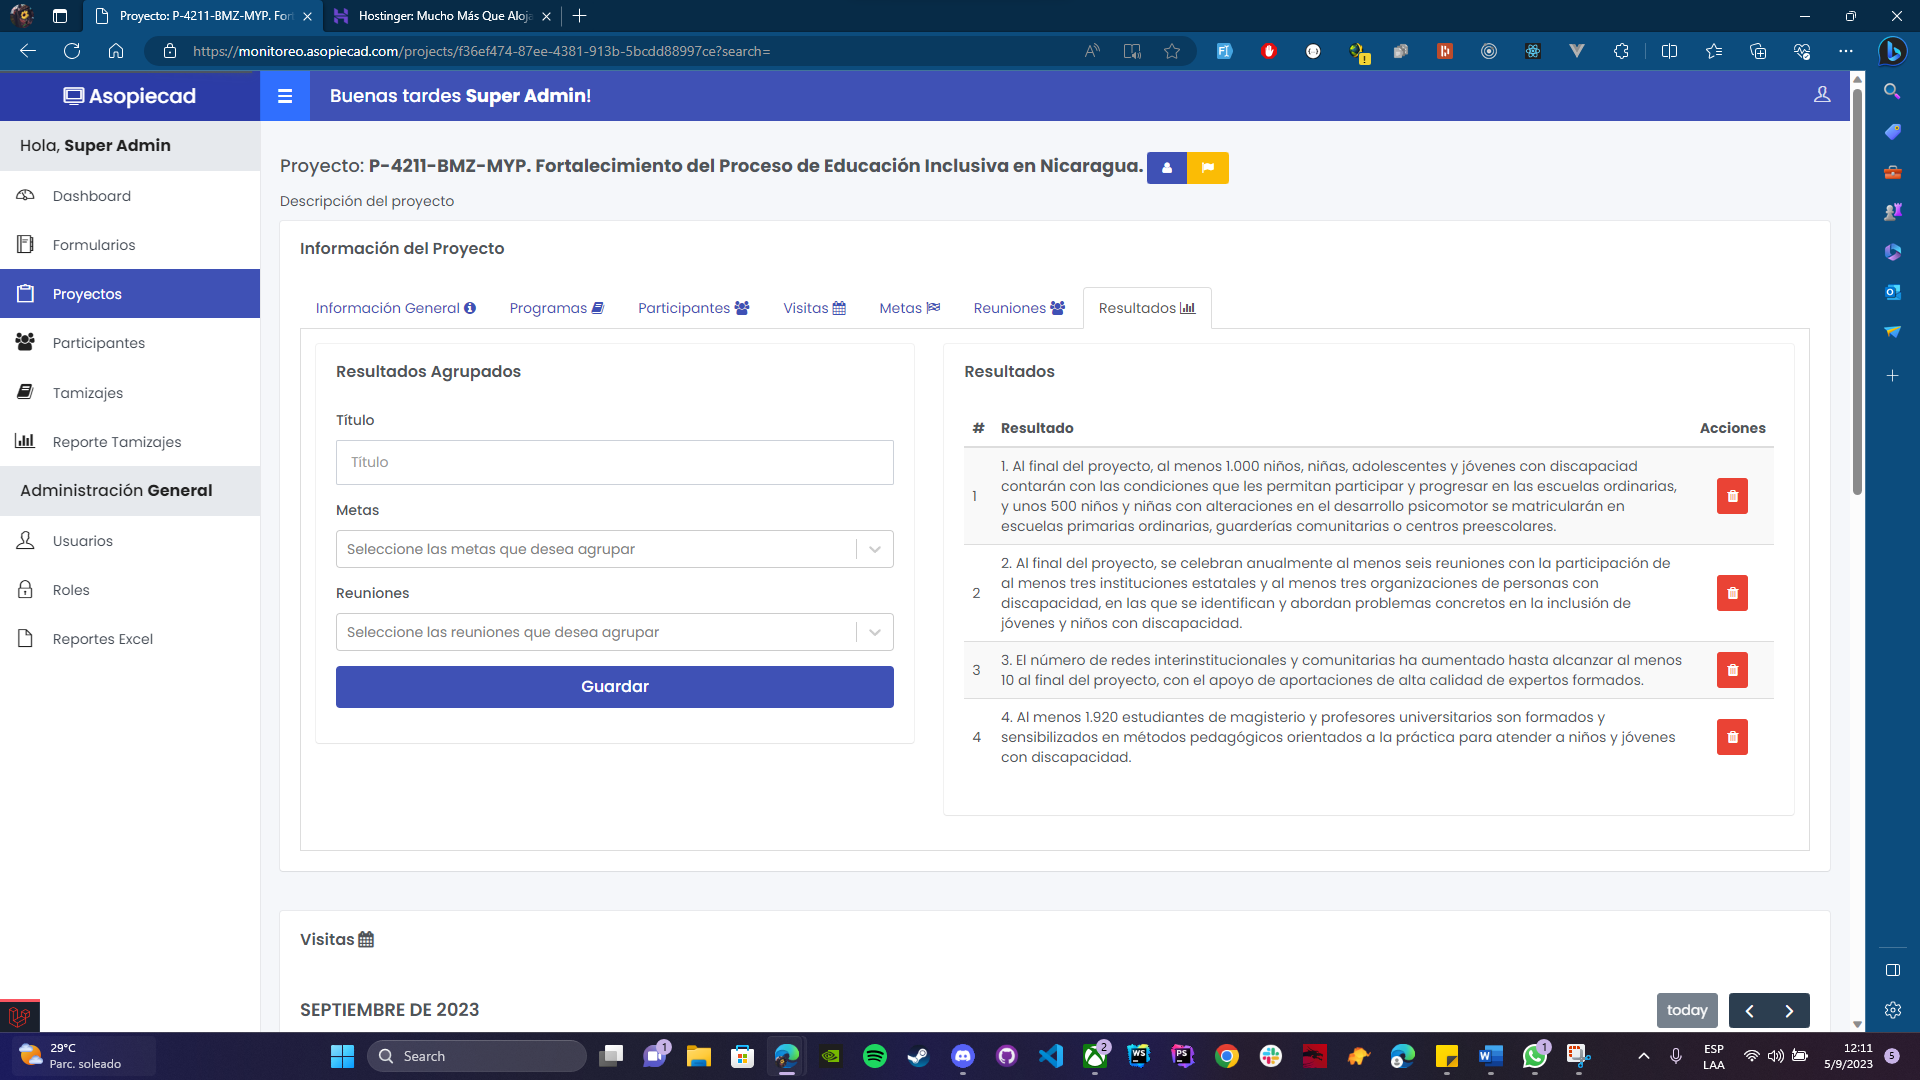Click the Titulo input field
Screen dimensions: 1920x1080
tap(614, 463)
